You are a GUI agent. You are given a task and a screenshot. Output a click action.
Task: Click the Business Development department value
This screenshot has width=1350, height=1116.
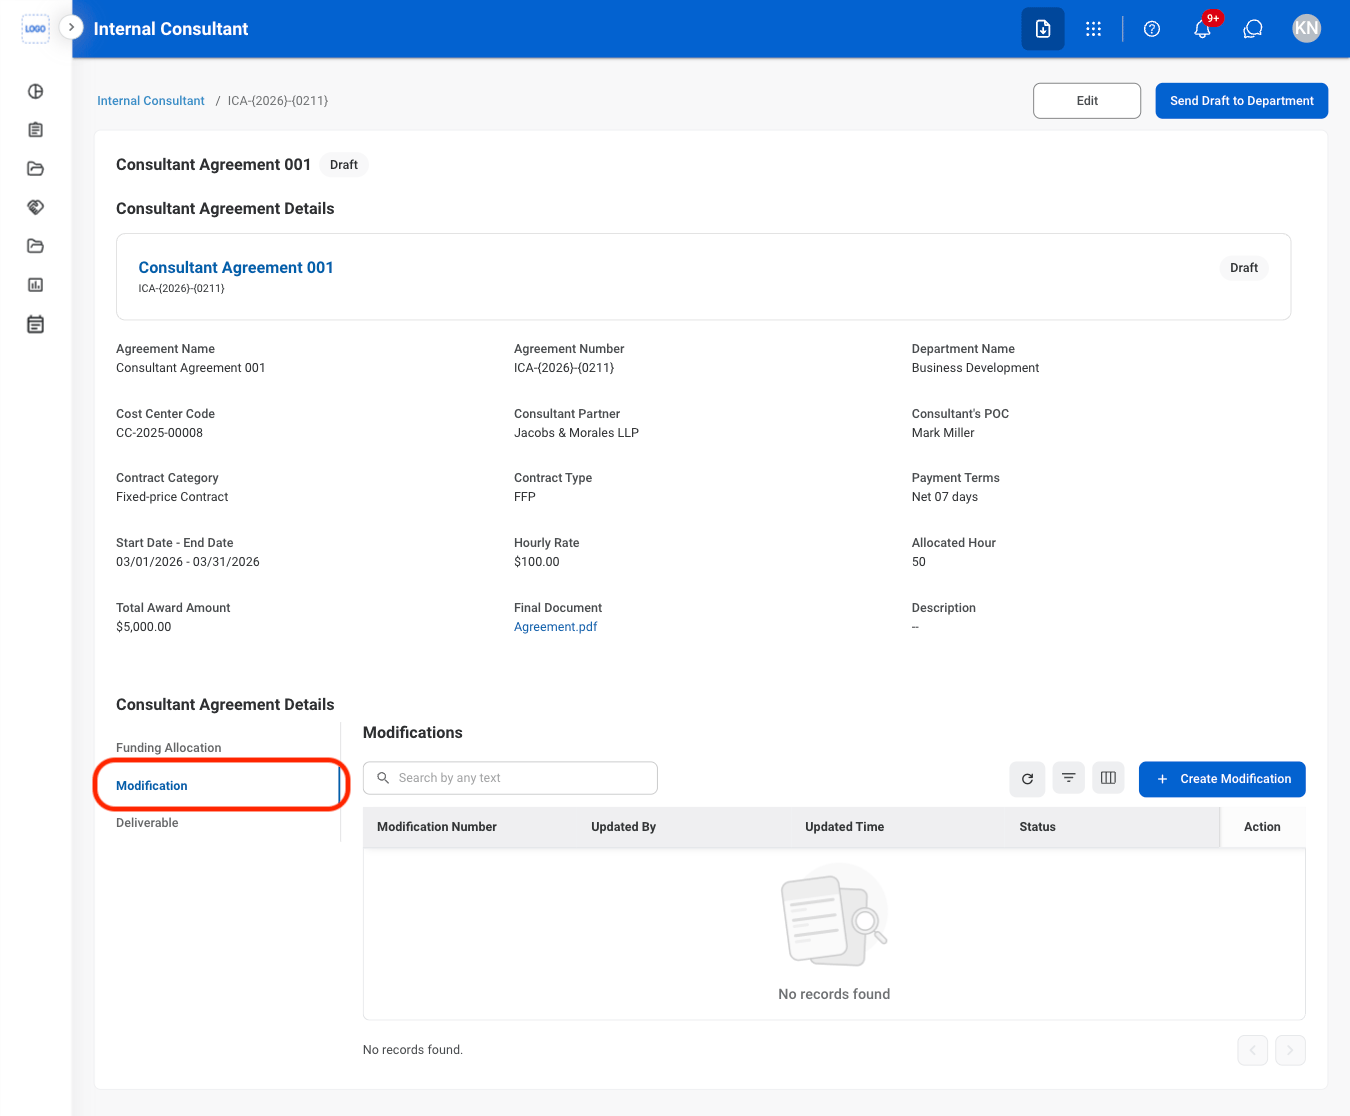point(975,368)
